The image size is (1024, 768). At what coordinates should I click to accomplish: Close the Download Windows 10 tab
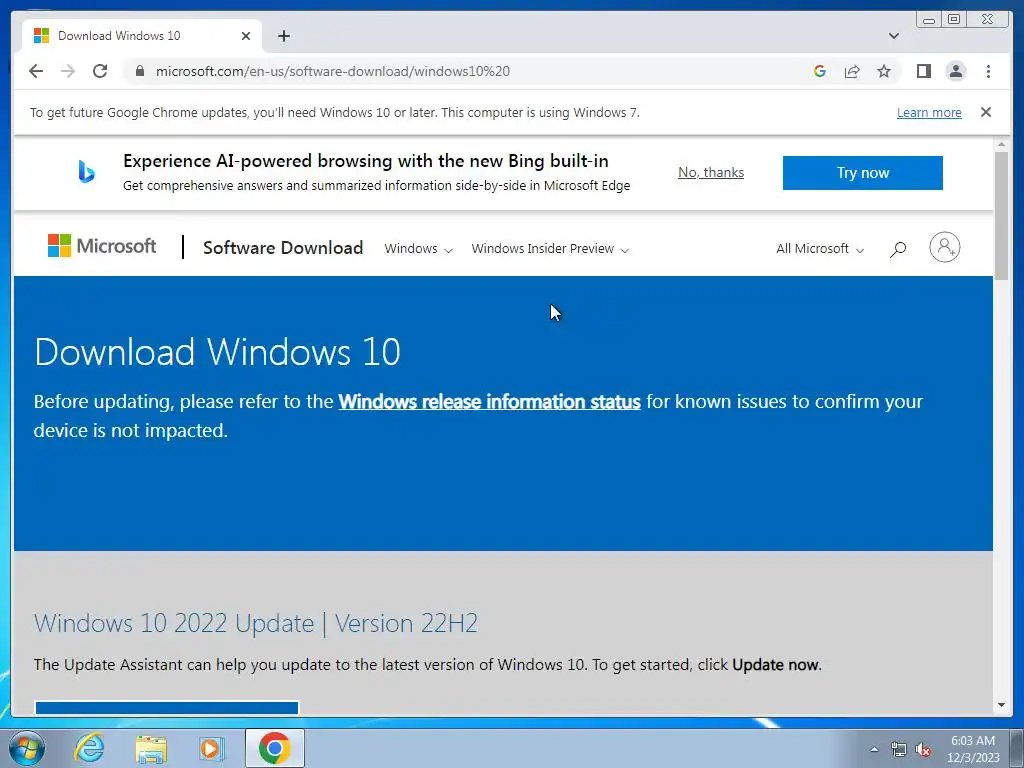246,36
